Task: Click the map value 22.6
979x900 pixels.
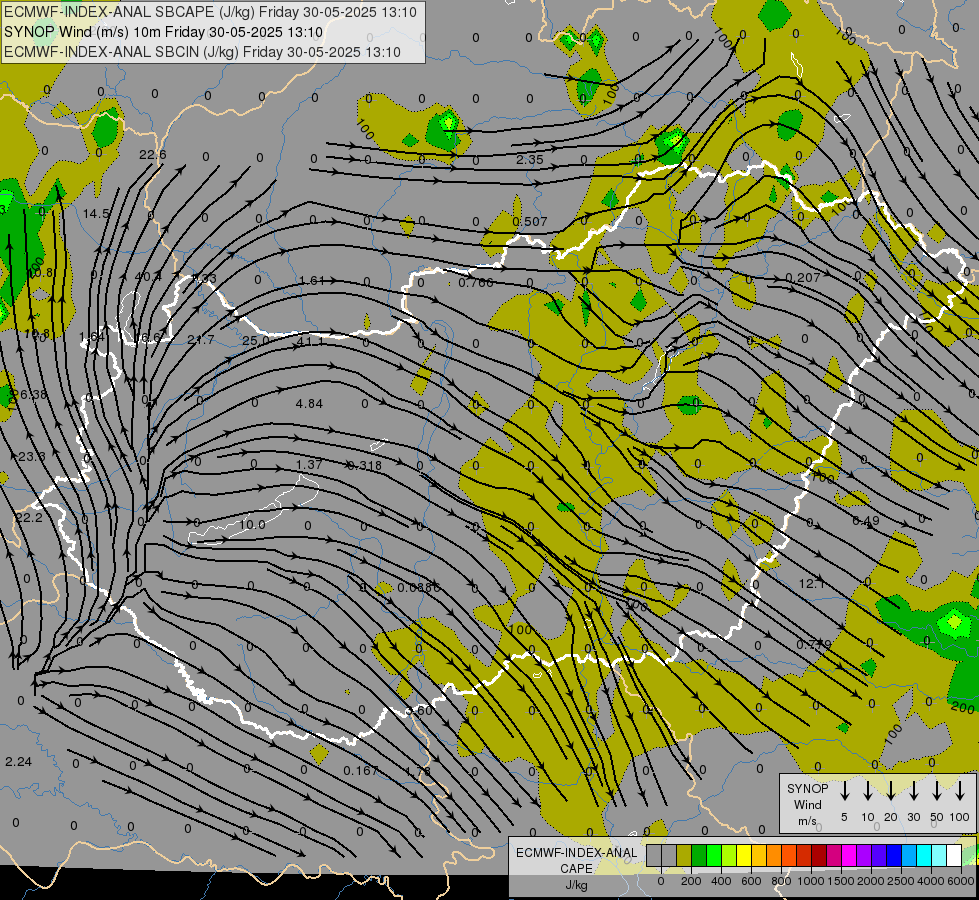Action: tap(153, 155)
